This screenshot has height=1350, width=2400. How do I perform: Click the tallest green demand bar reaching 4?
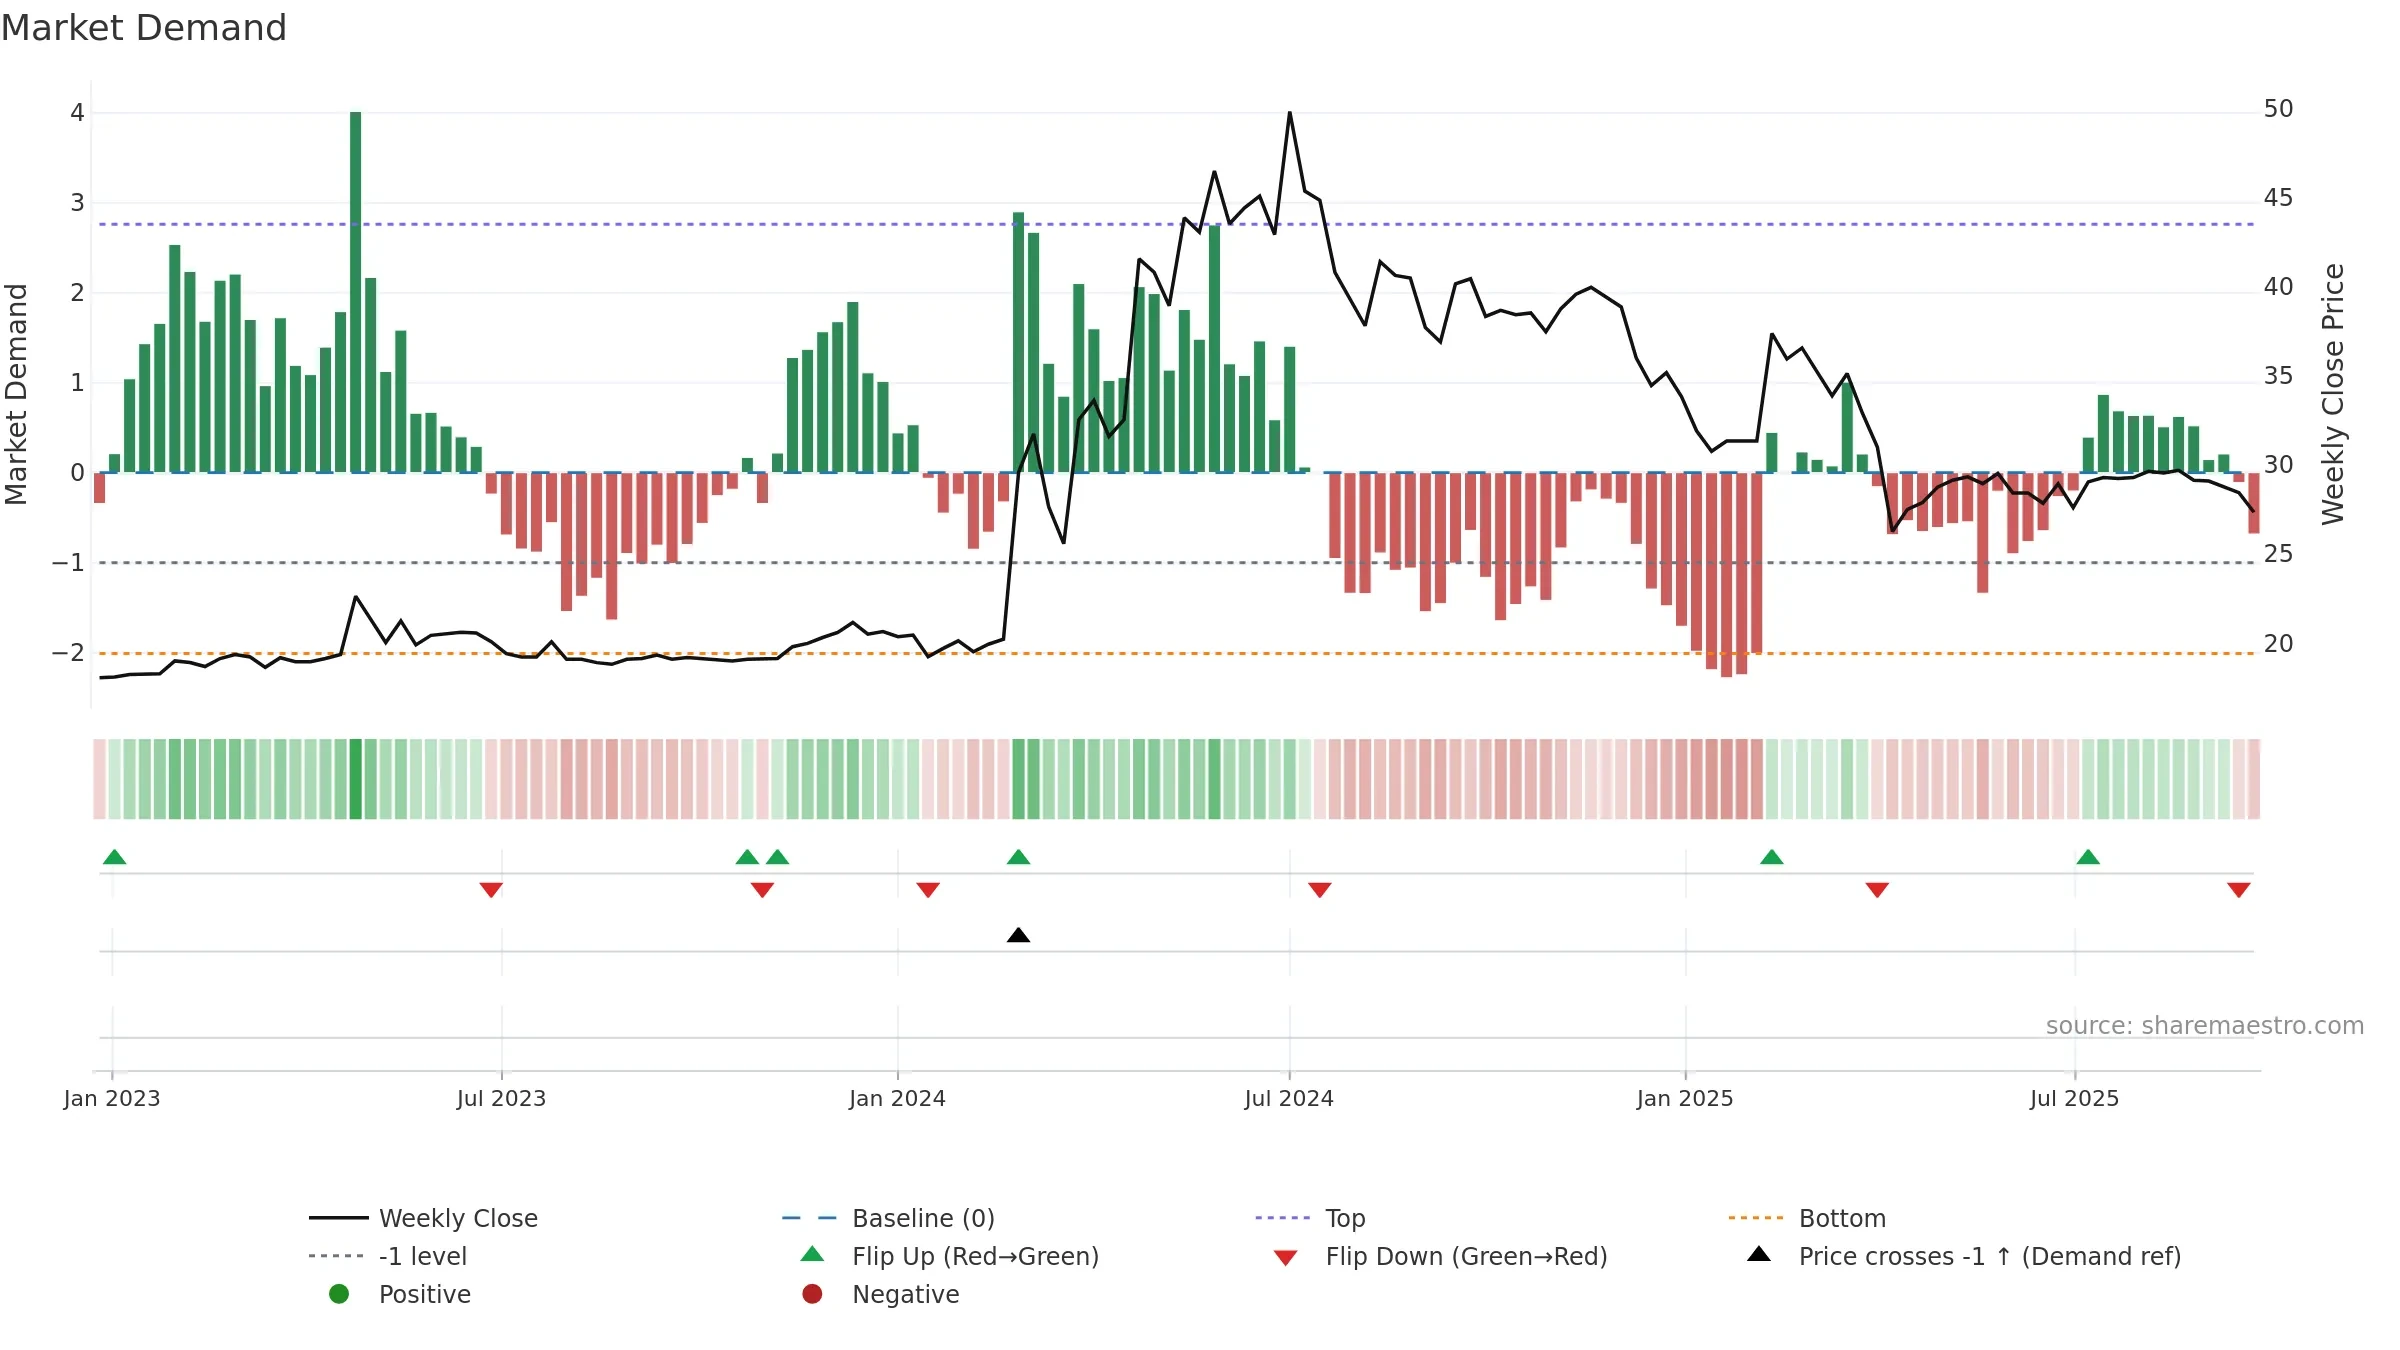(x=355, y=292)
